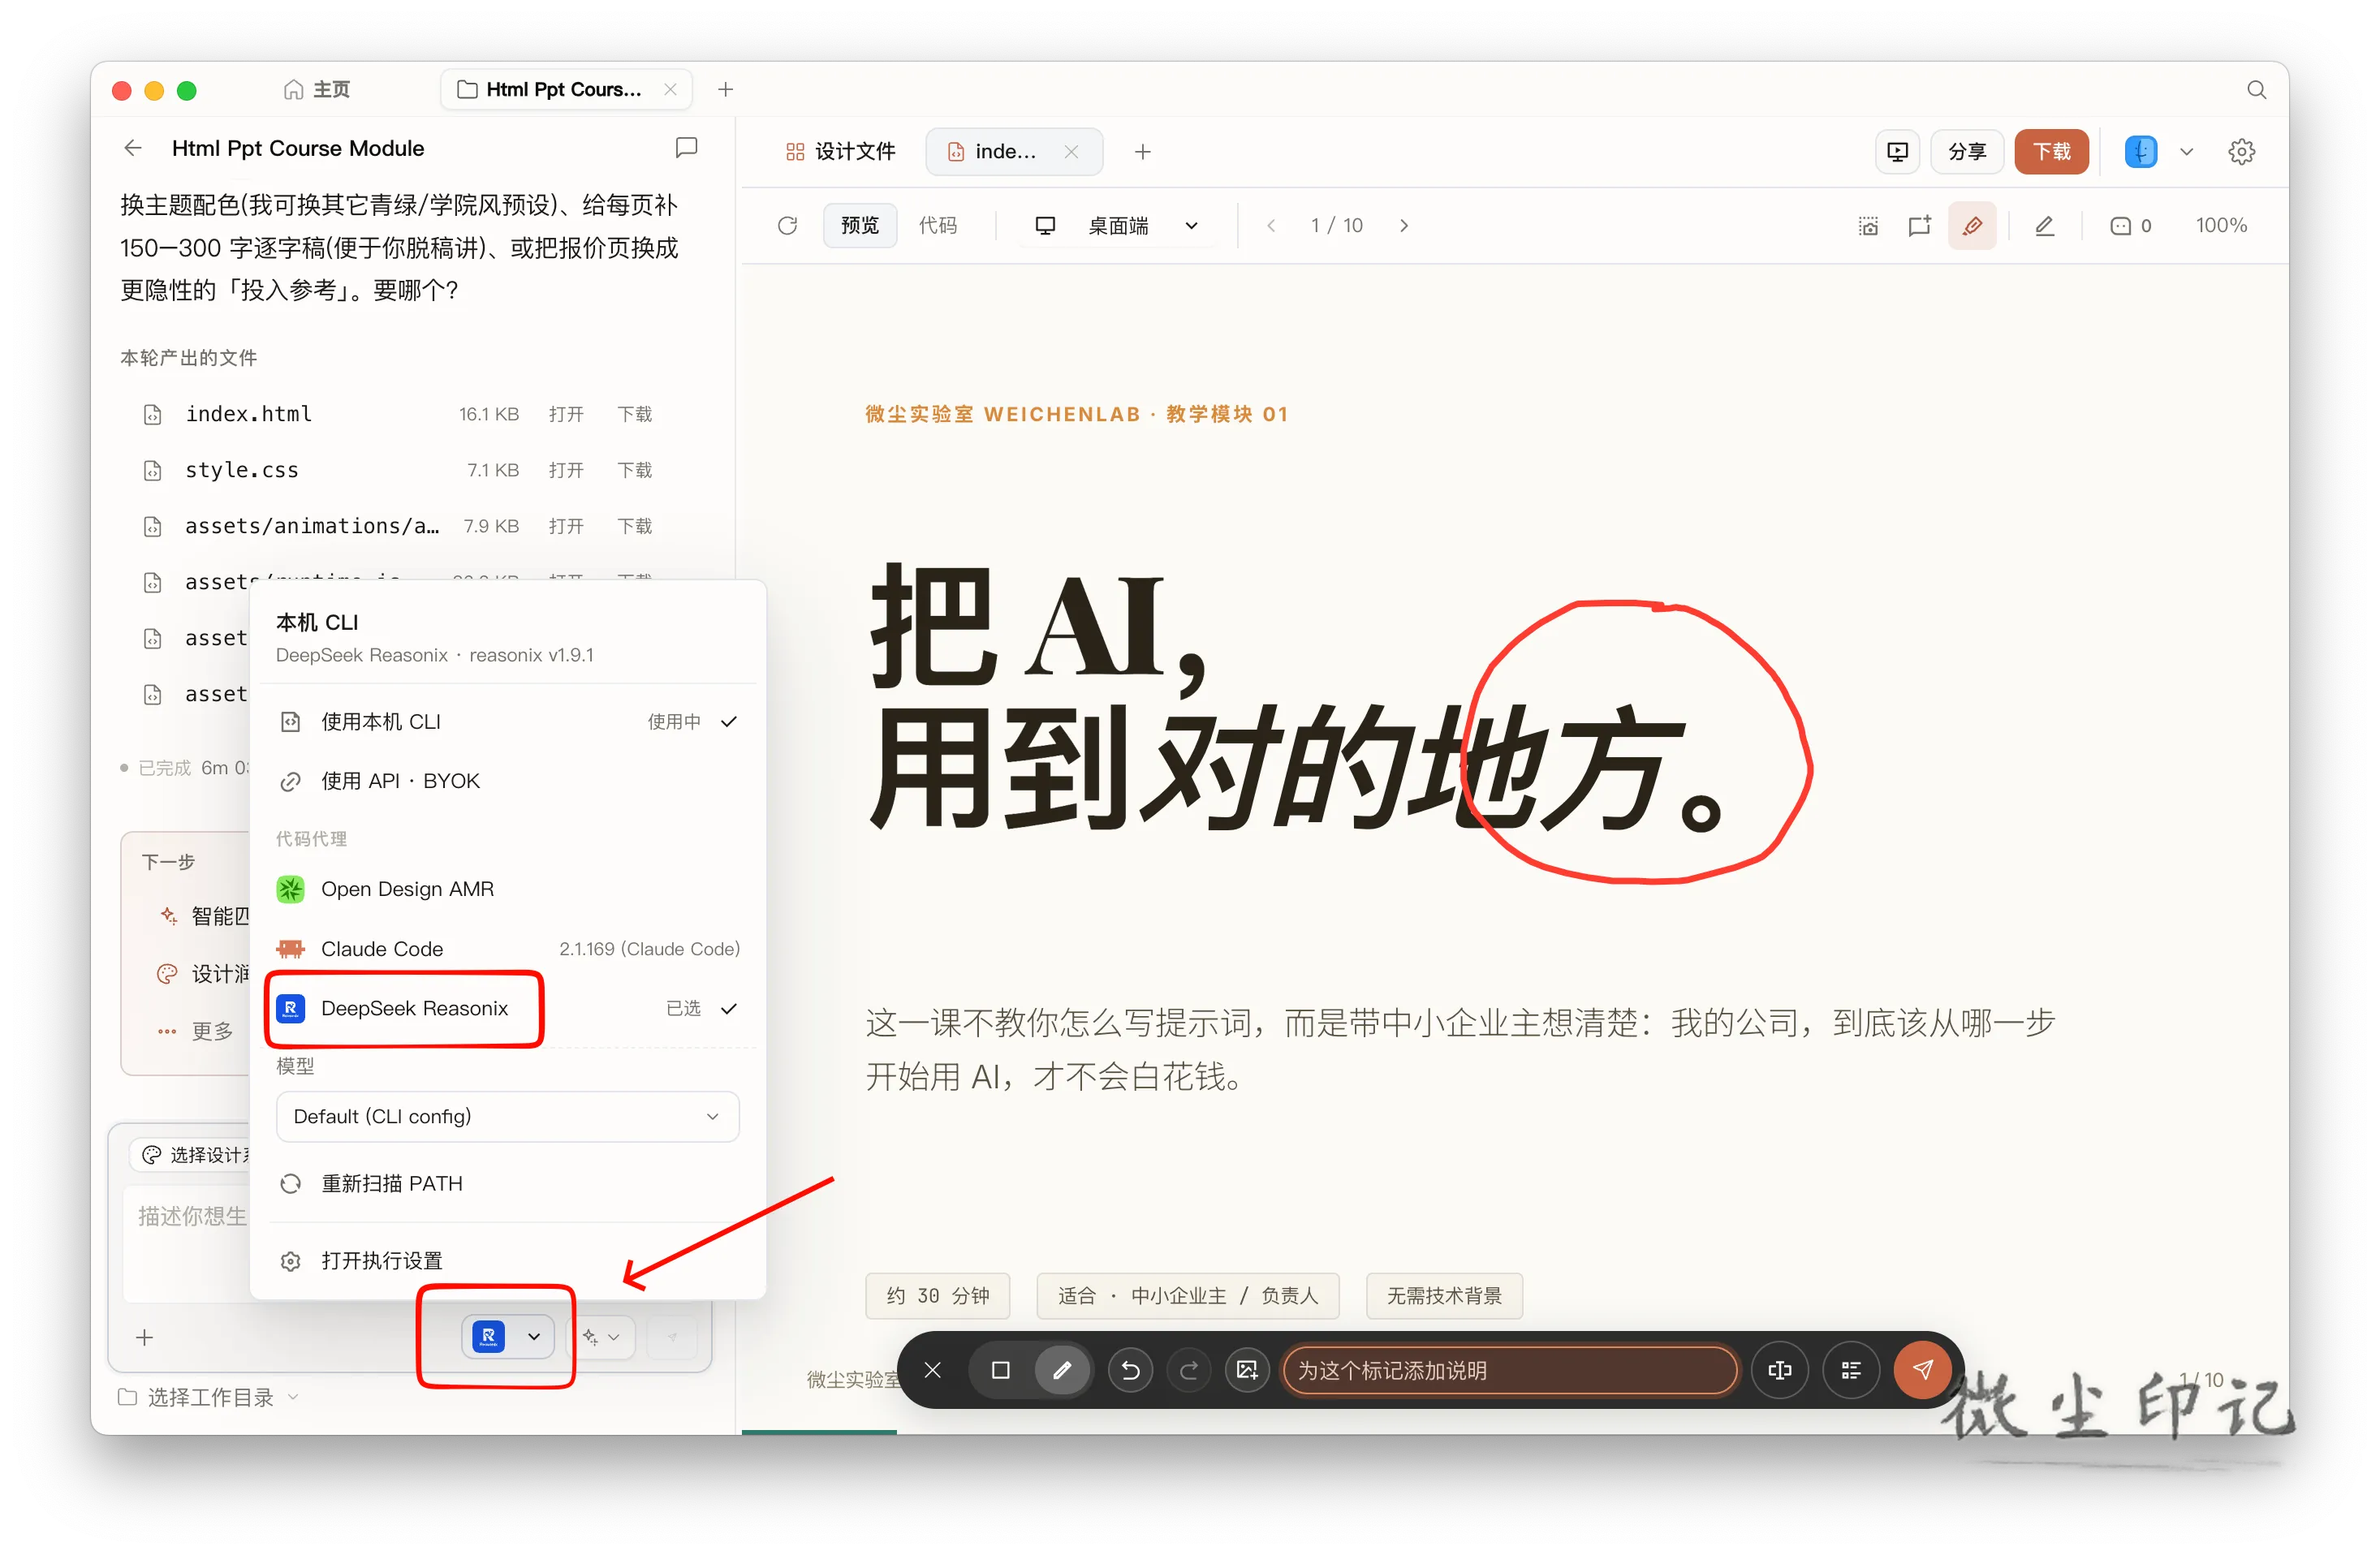
Task: Click the 为这个标记添加说明 input field
Action: coord(1510,1370)
